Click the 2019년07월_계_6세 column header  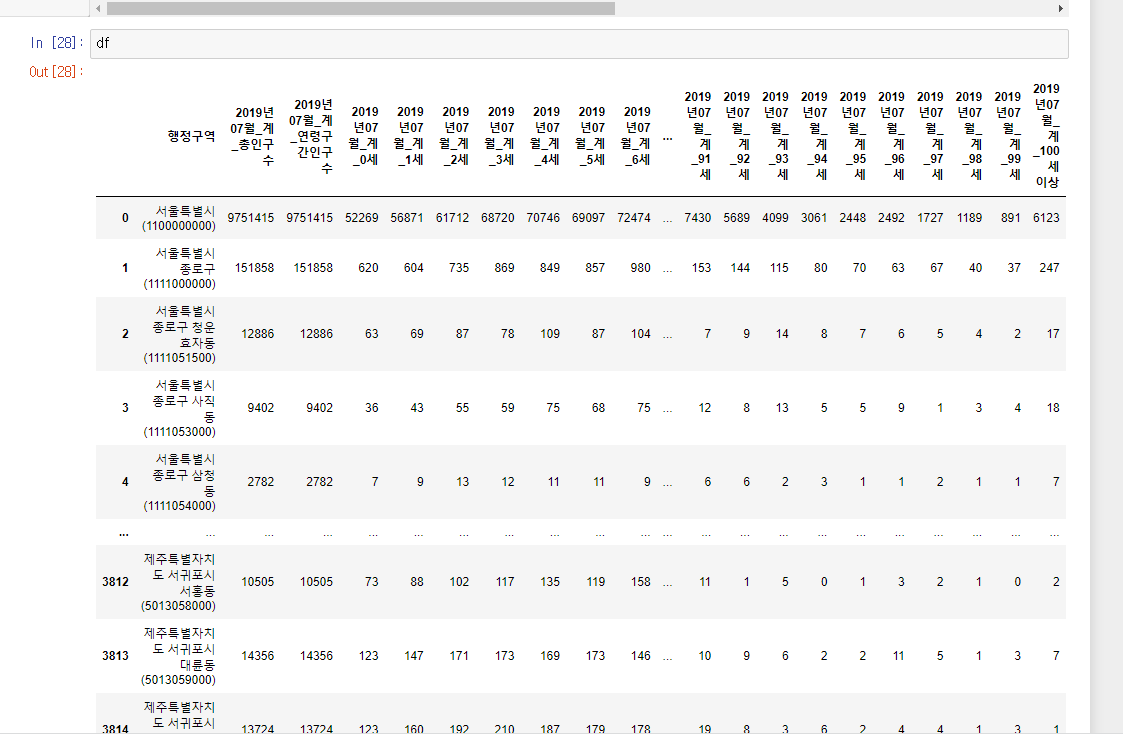coord(637,136)
